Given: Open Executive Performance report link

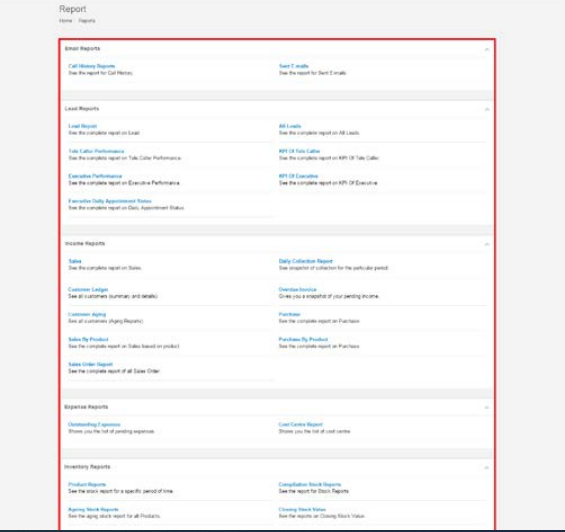Looking at the screenshot, I should pyautogui.click(x=95, y=176).
